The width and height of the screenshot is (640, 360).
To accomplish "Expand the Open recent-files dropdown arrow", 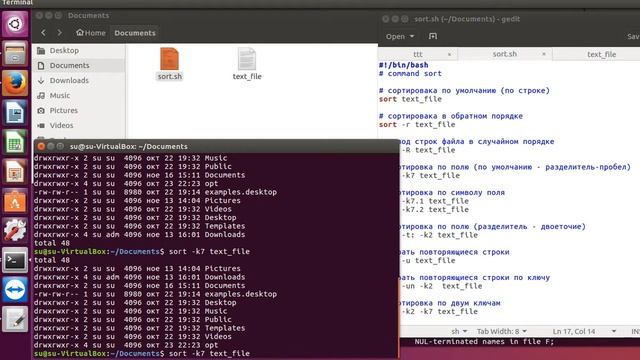I will coord(412,36).
